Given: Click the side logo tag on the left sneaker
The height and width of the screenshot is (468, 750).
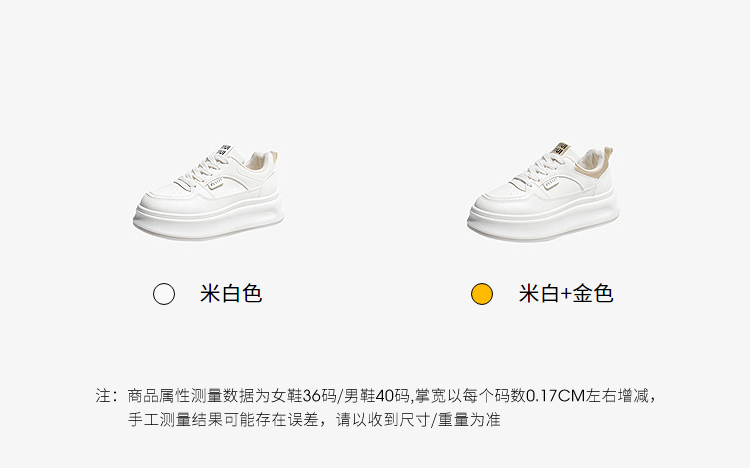Looking at the screenshot, I should coord(215,182).
